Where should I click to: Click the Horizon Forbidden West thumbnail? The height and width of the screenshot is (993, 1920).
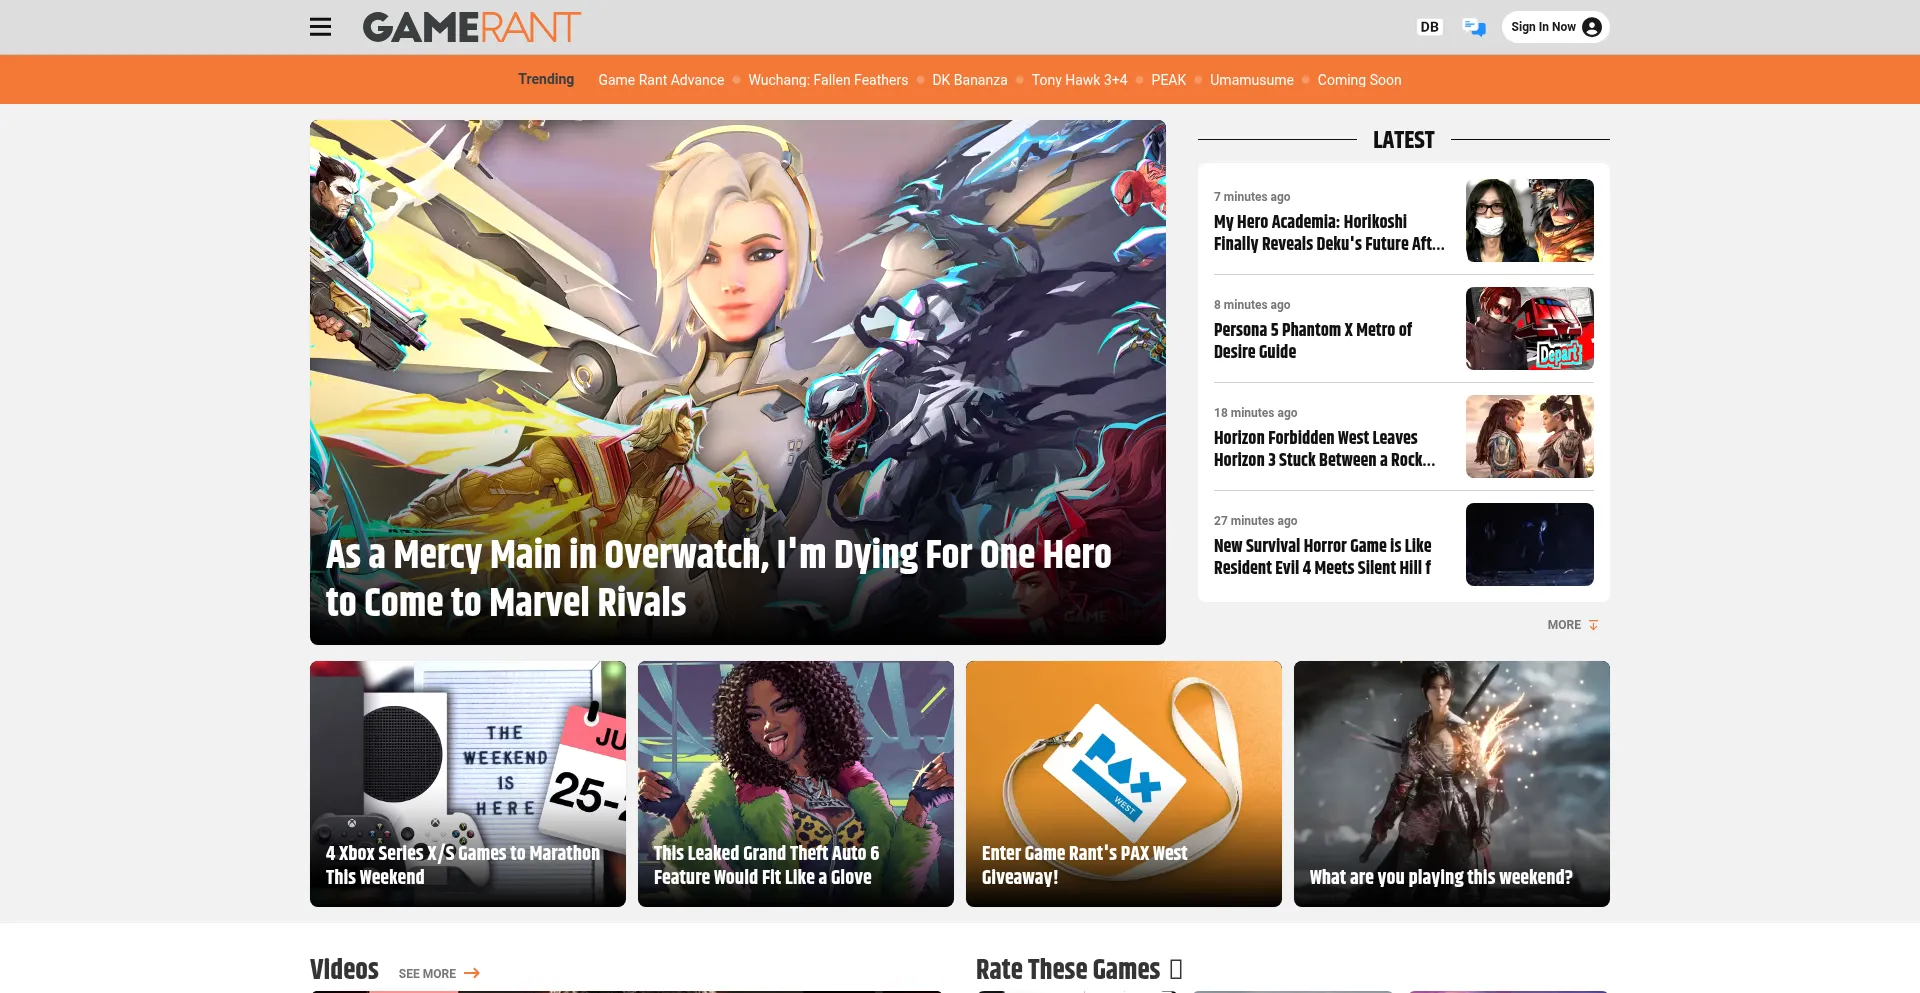click(1530, 436)
